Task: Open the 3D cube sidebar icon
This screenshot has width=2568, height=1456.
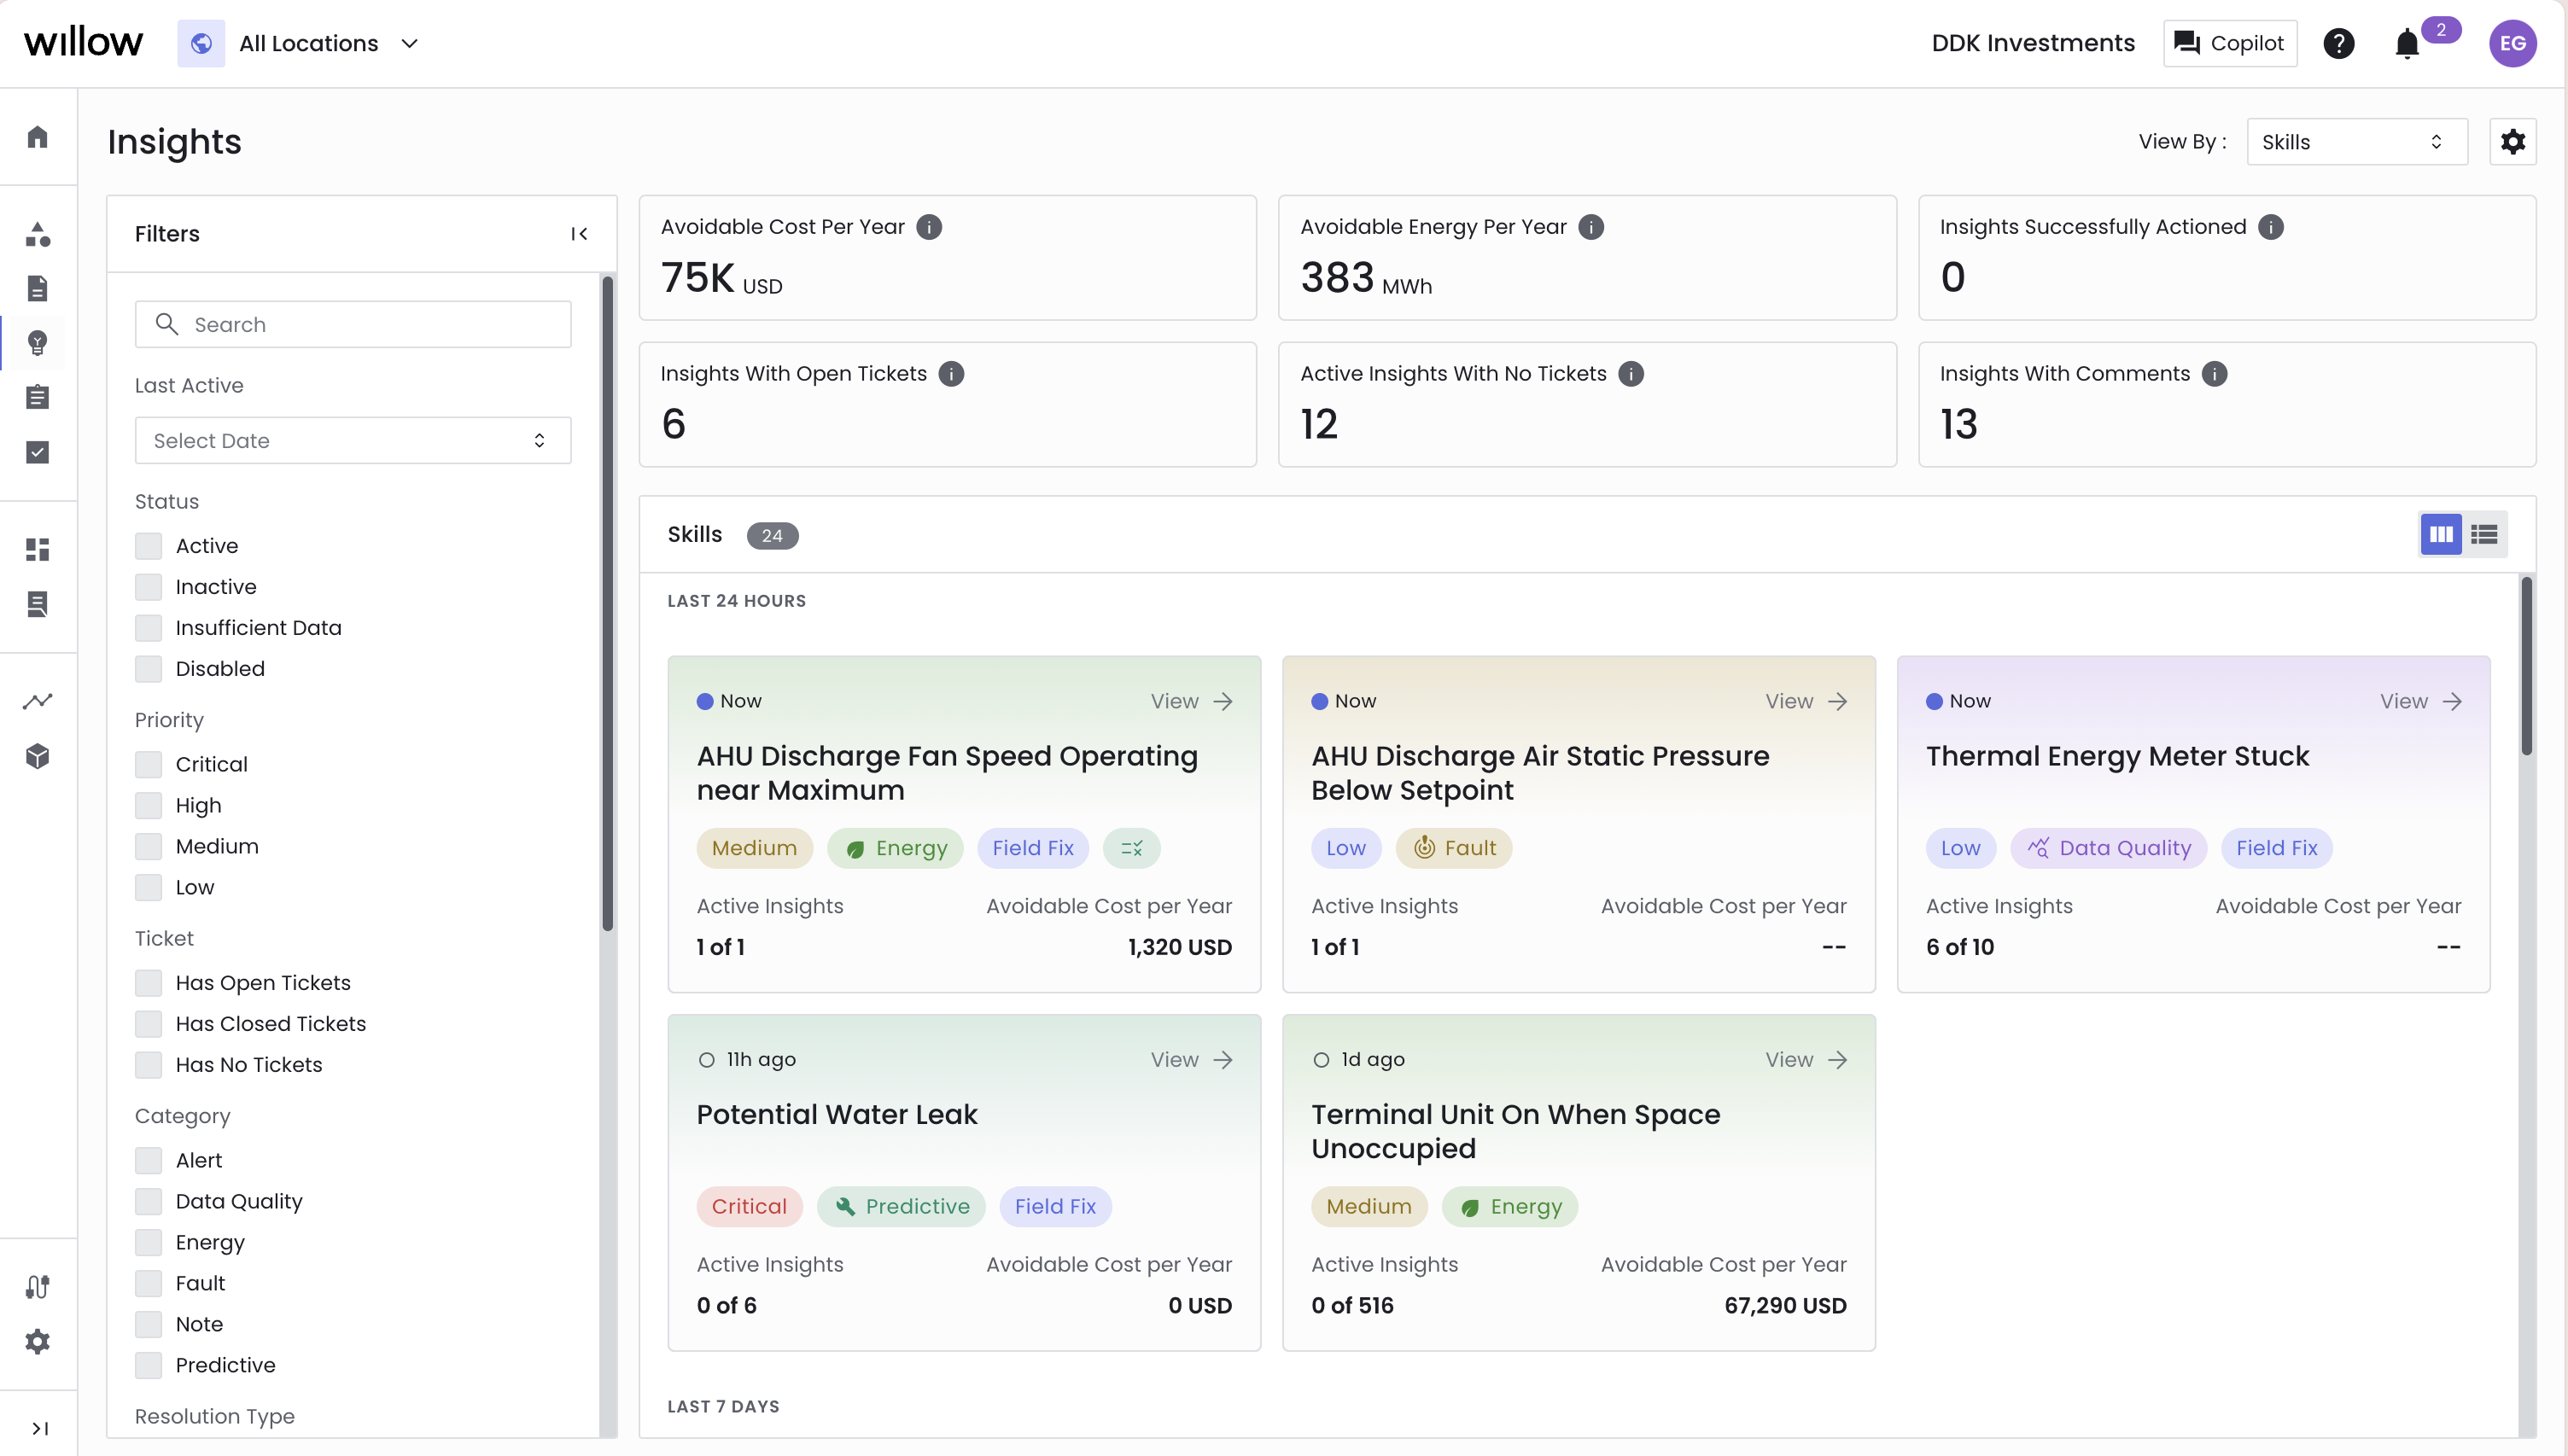Action: pos(38,756)
